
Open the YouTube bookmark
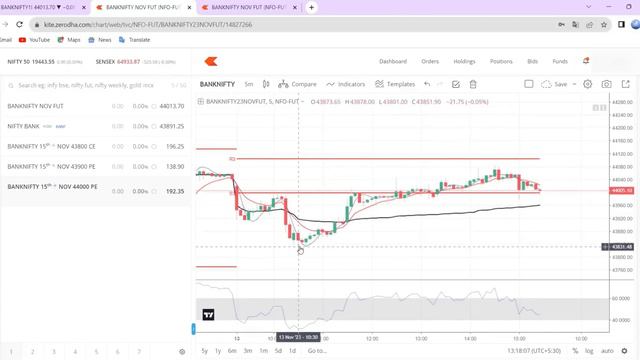(34, 40)
